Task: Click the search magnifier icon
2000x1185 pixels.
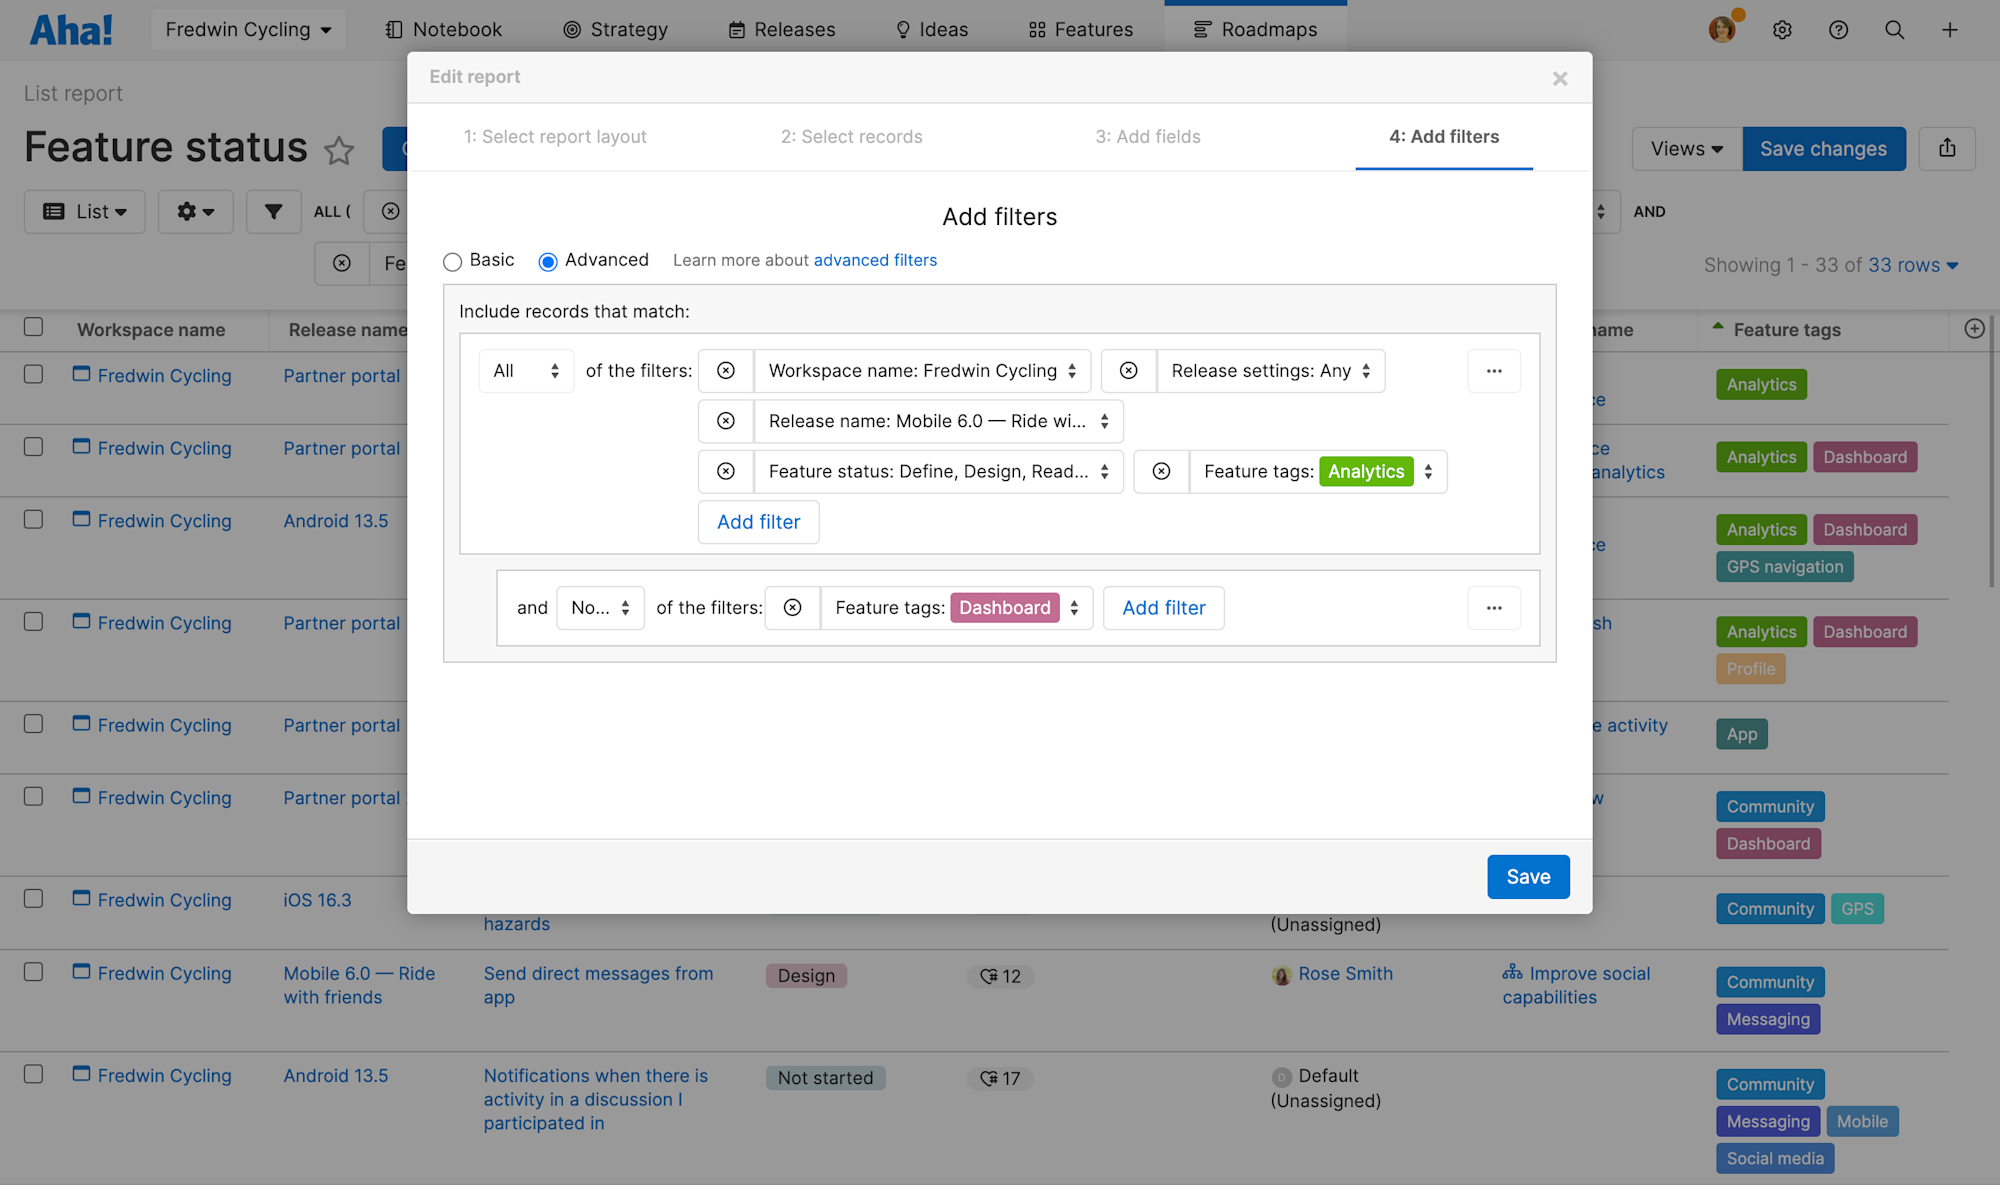Action: coord(1894,30)
